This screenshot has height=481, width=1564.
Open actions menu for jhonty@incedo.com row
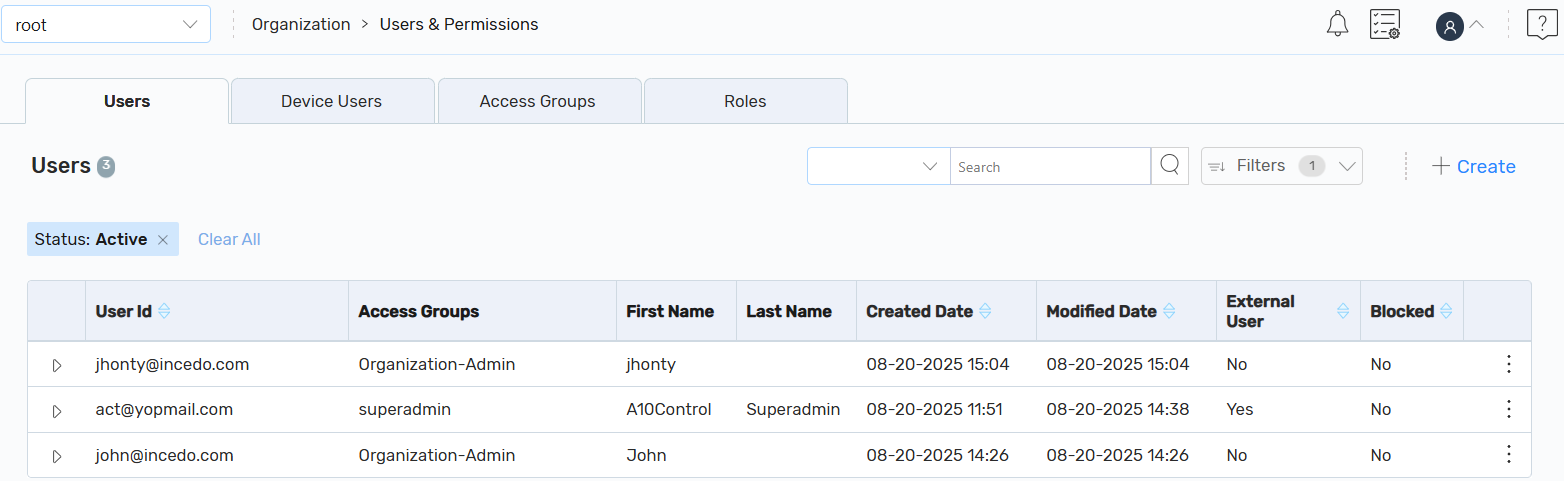point(1509,364)
